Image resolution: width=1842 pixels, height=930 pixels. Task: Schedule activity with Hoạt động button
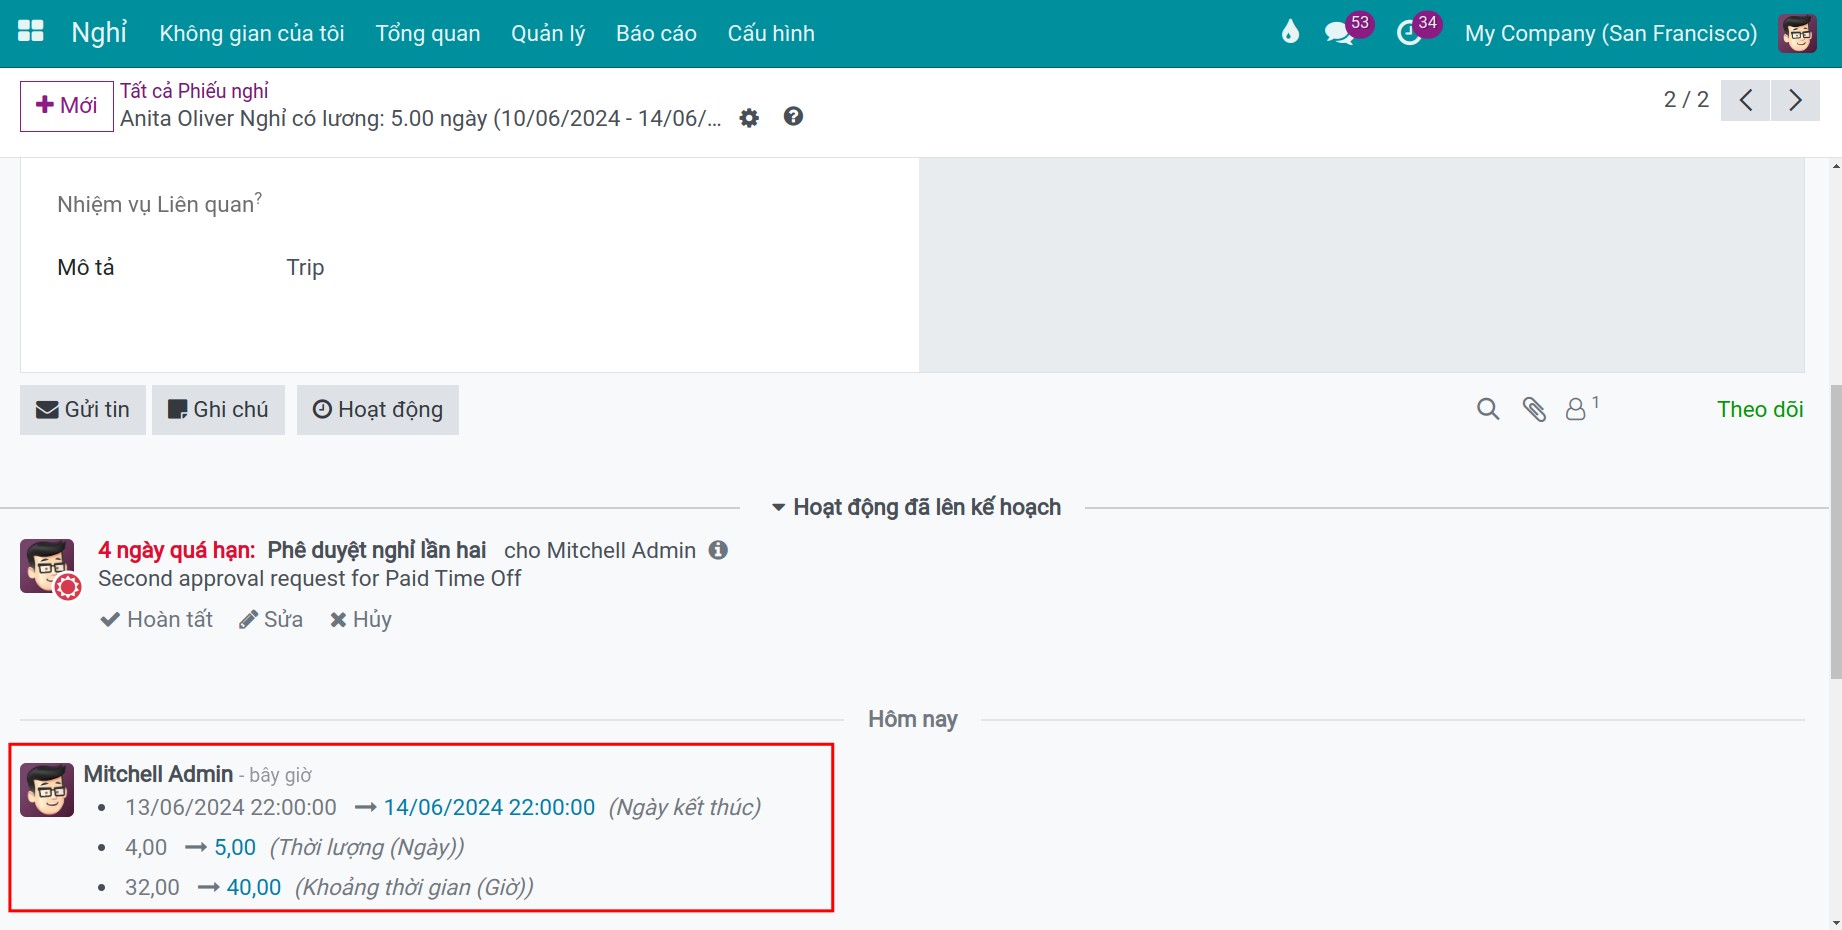(x=378, y=410)
